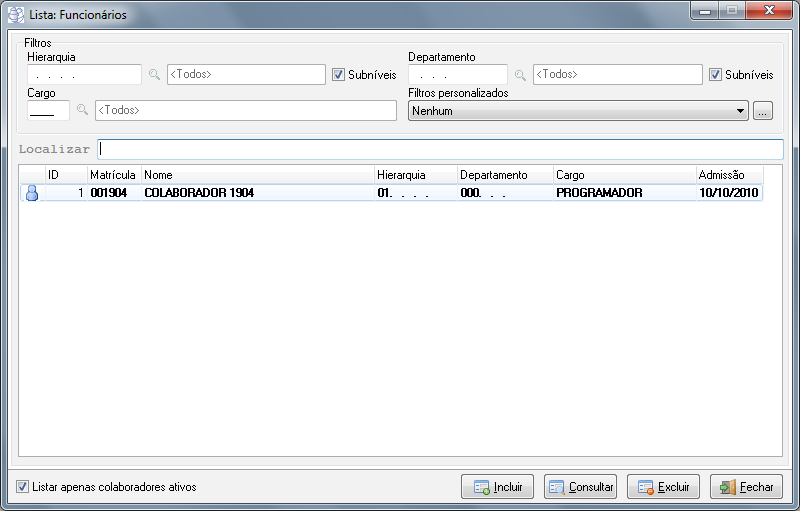Click the employee user icon in the row

pyautogui.click(x=31, y=193)
